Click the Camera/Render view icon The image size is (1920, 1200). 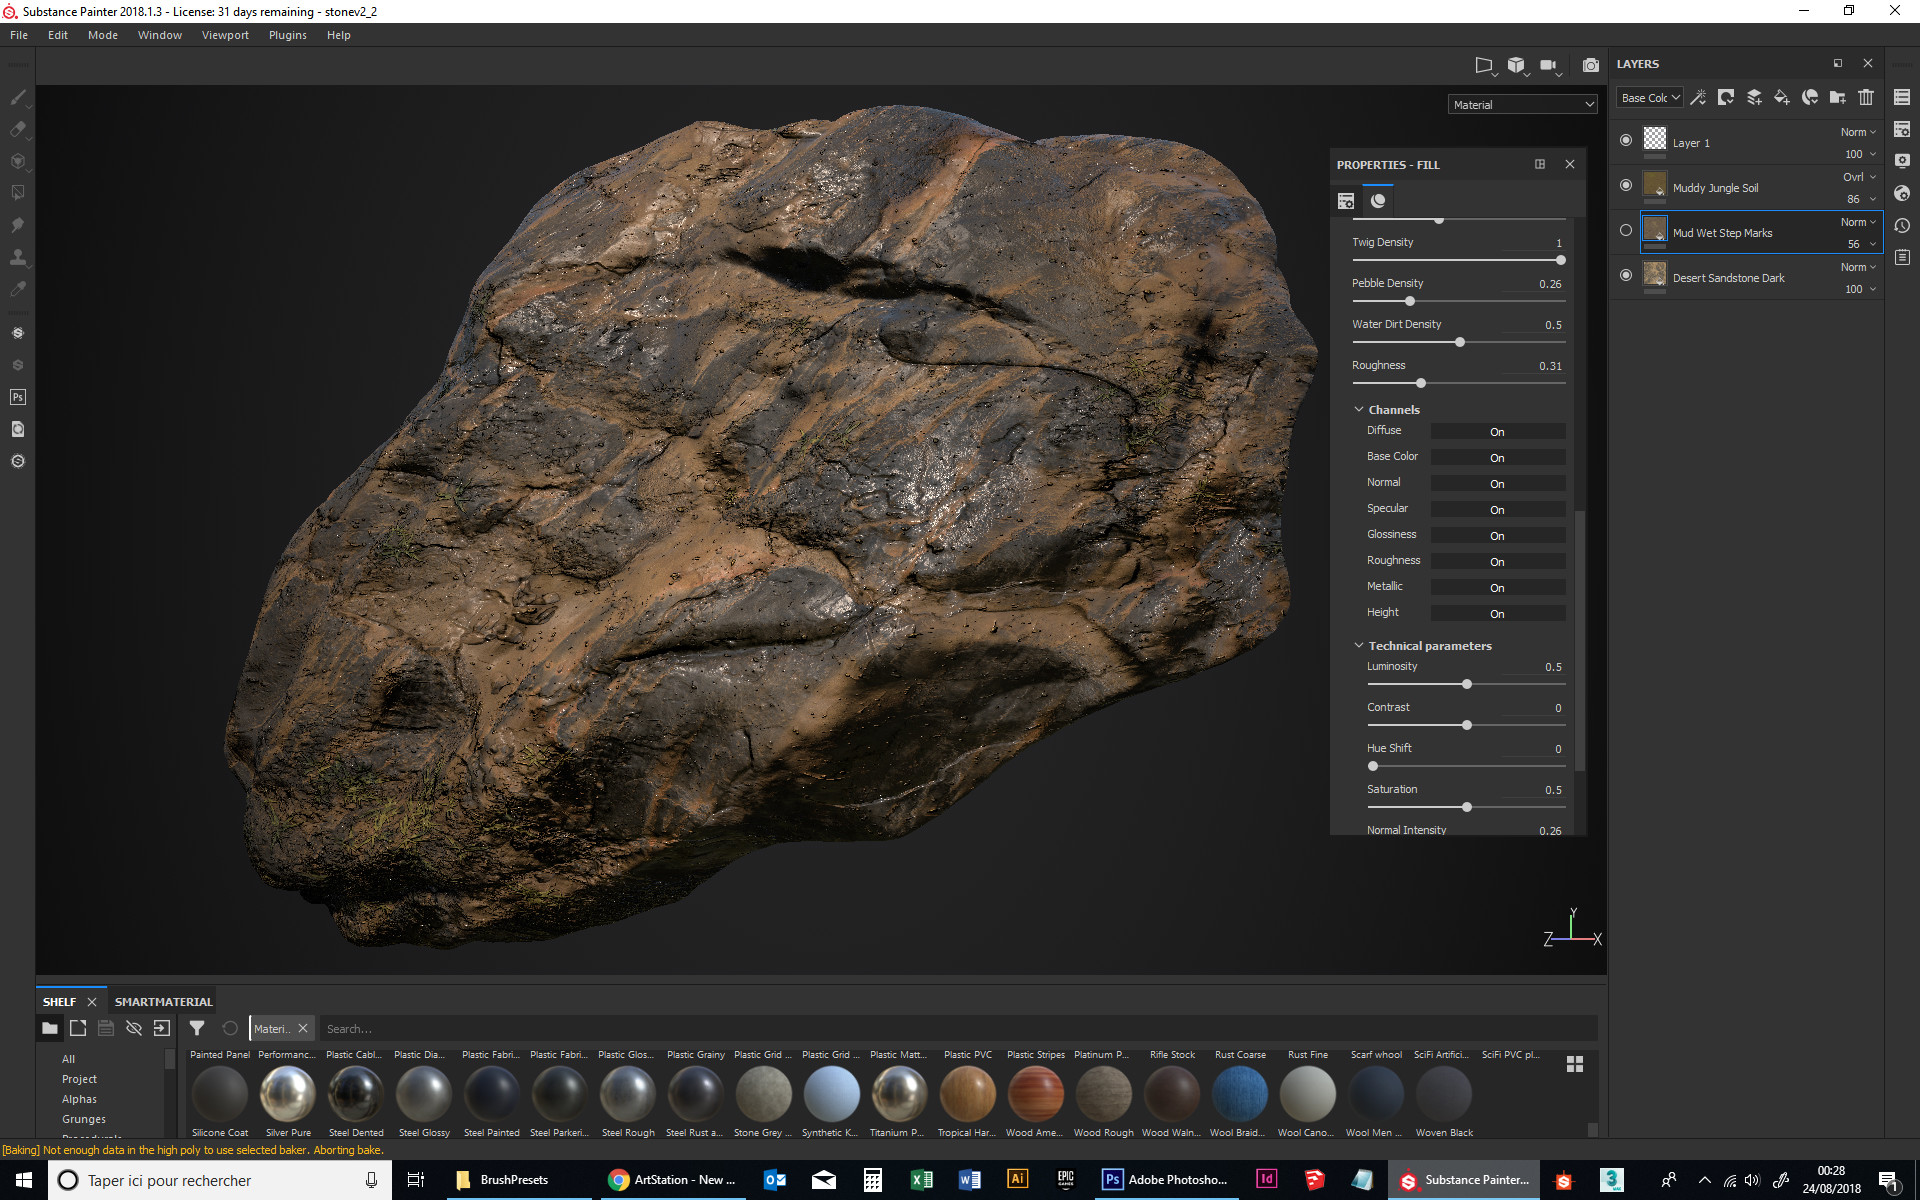1592,64
